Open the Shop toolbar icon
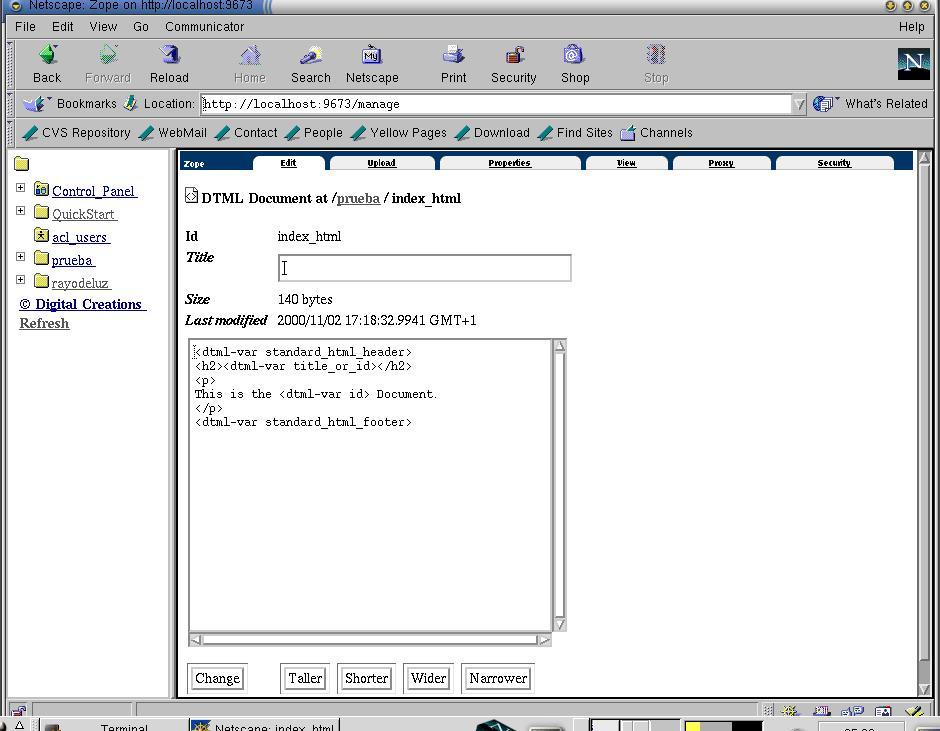Screen dimensions: 940x731 click(574, 55)
